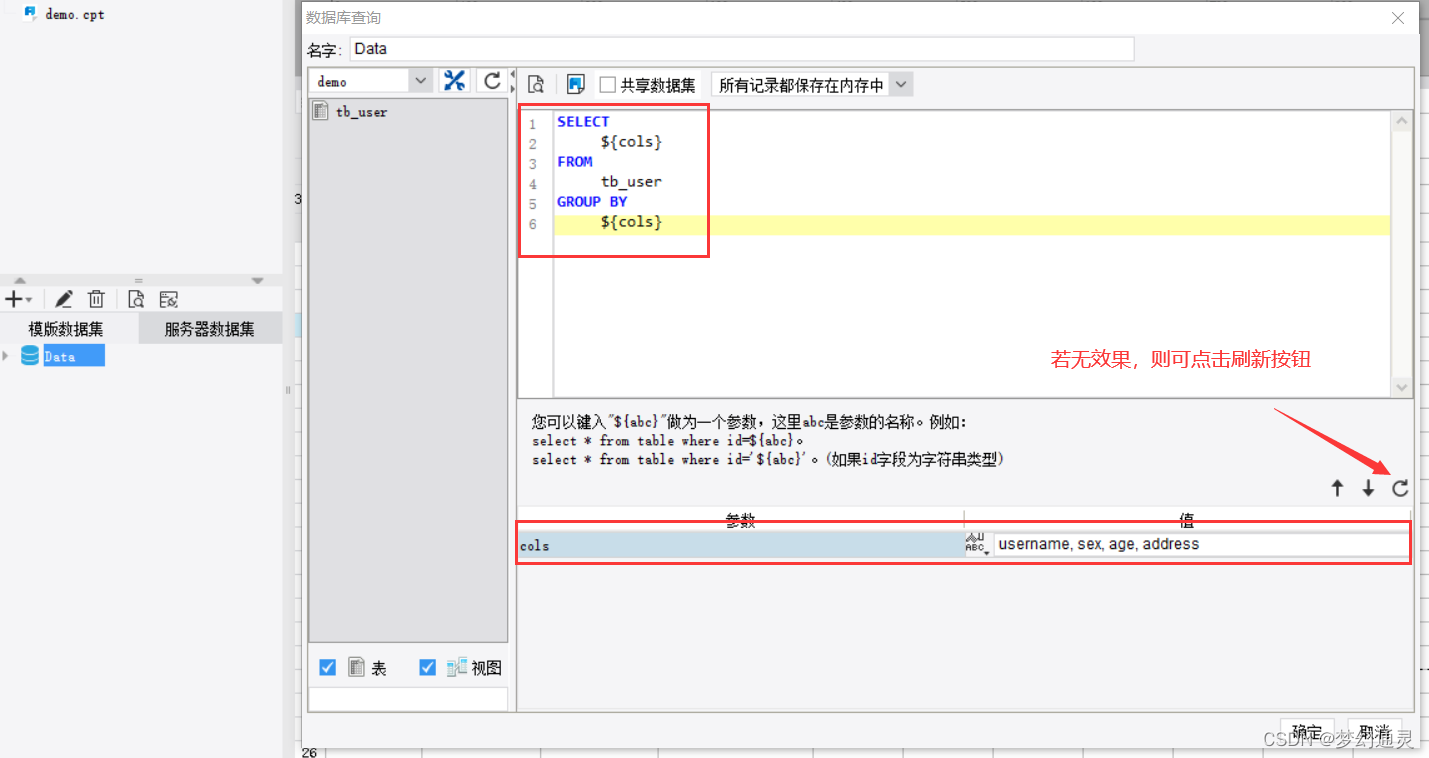This screenshot has width=1429, height=758.
Task: Click the SELECT keyword on line 1
Action: 583,122
